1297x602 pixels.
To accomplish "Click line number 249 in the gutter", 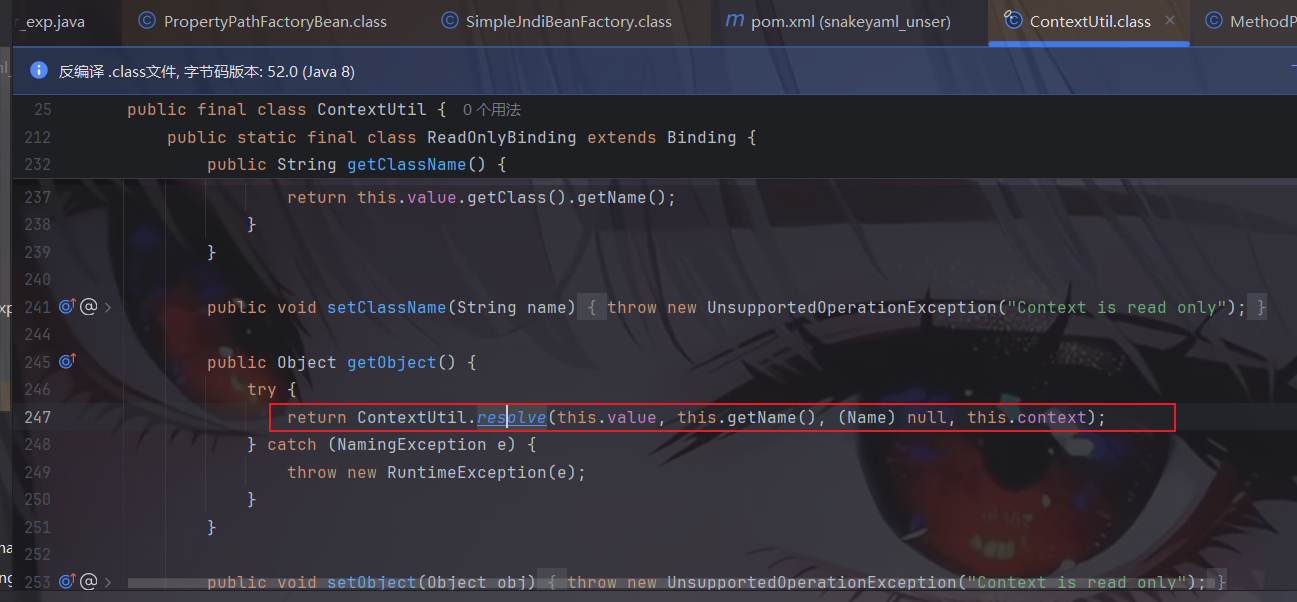I will [x=37, y=472].
